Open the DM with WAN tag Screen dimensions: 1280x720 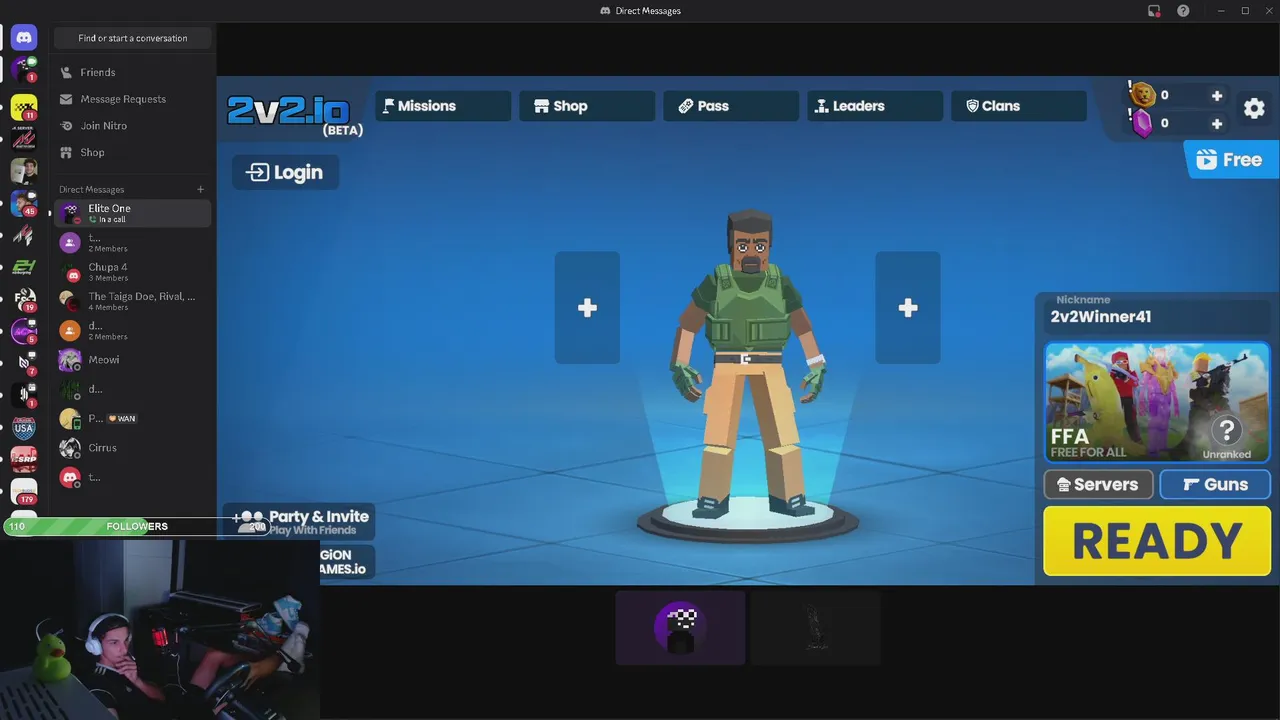click(x=132, y=419)
